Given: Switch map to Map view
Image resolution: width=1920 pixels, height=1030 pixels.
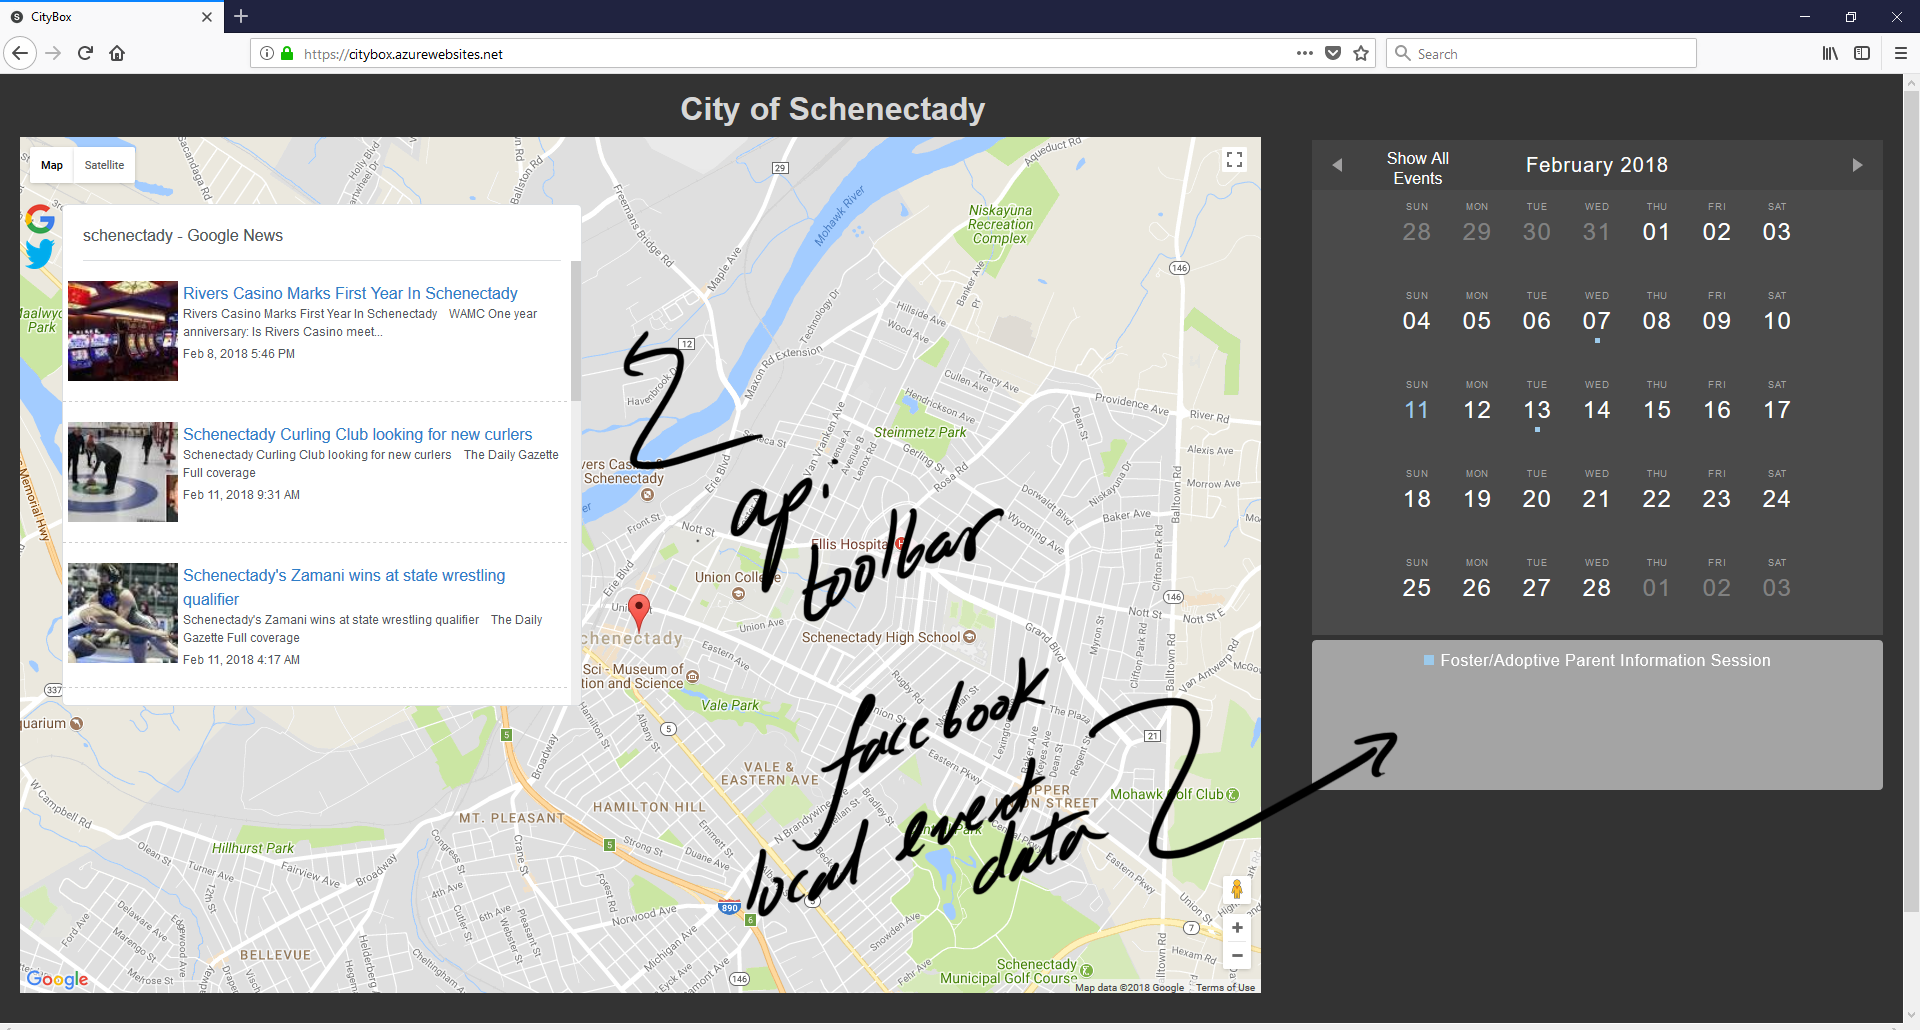Looking at the screenshot, I should click(52, 165).
